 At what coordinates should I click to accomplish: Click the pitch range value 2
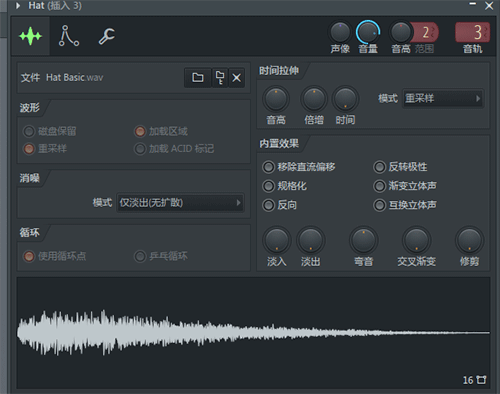[426, 32]
